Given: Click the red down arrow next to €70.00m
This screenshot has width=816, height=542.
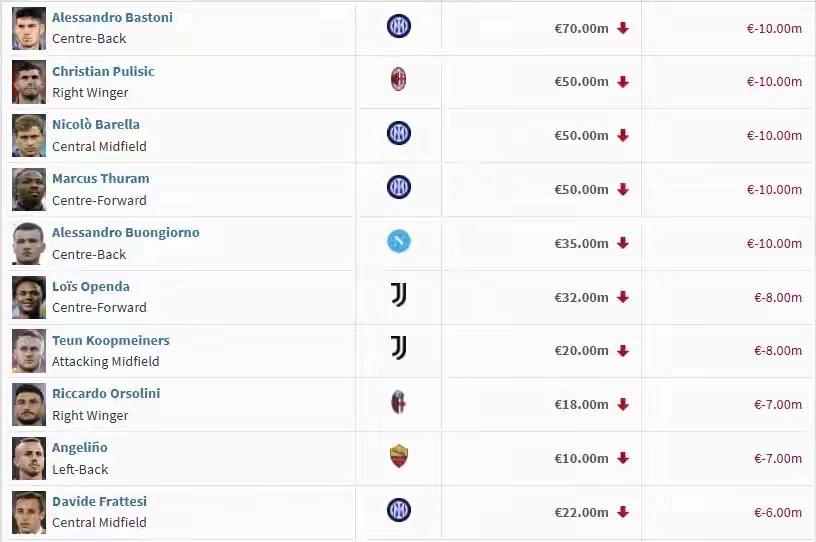Looking at the screenshot, I should (623, 28).
